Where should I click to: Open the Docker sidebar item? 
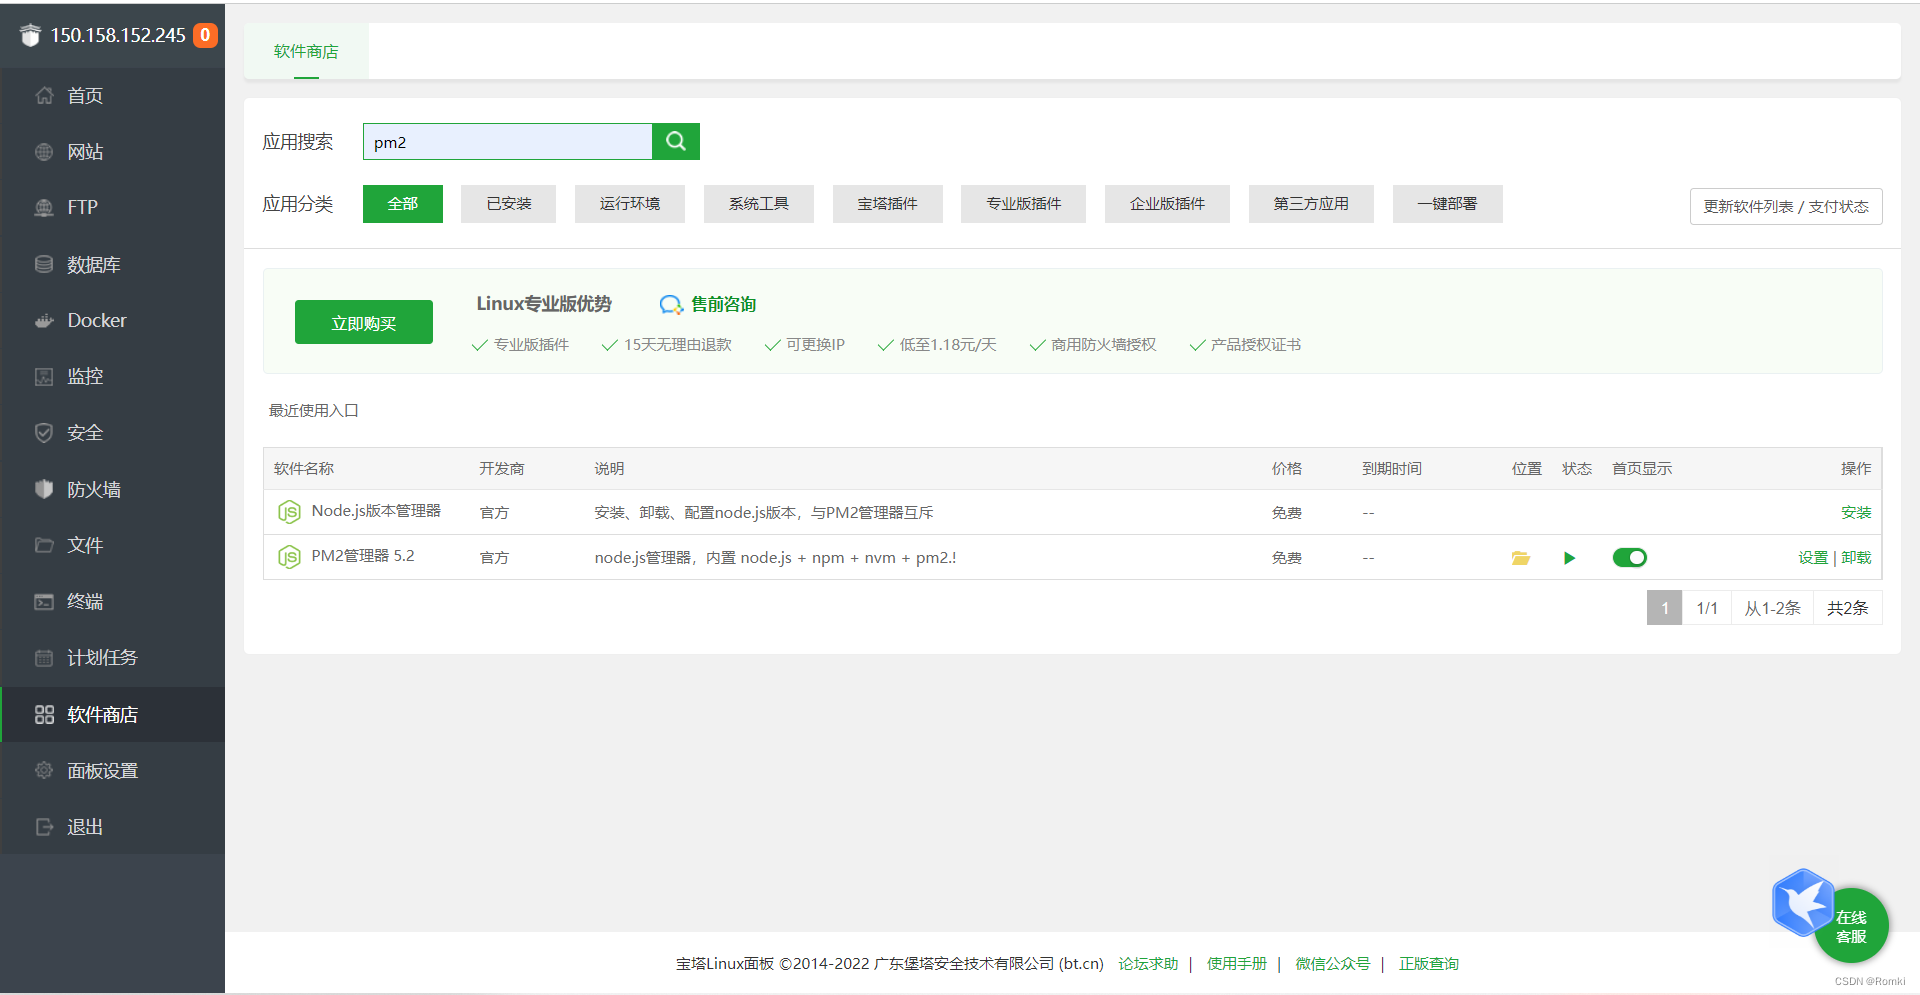(112, 321)
